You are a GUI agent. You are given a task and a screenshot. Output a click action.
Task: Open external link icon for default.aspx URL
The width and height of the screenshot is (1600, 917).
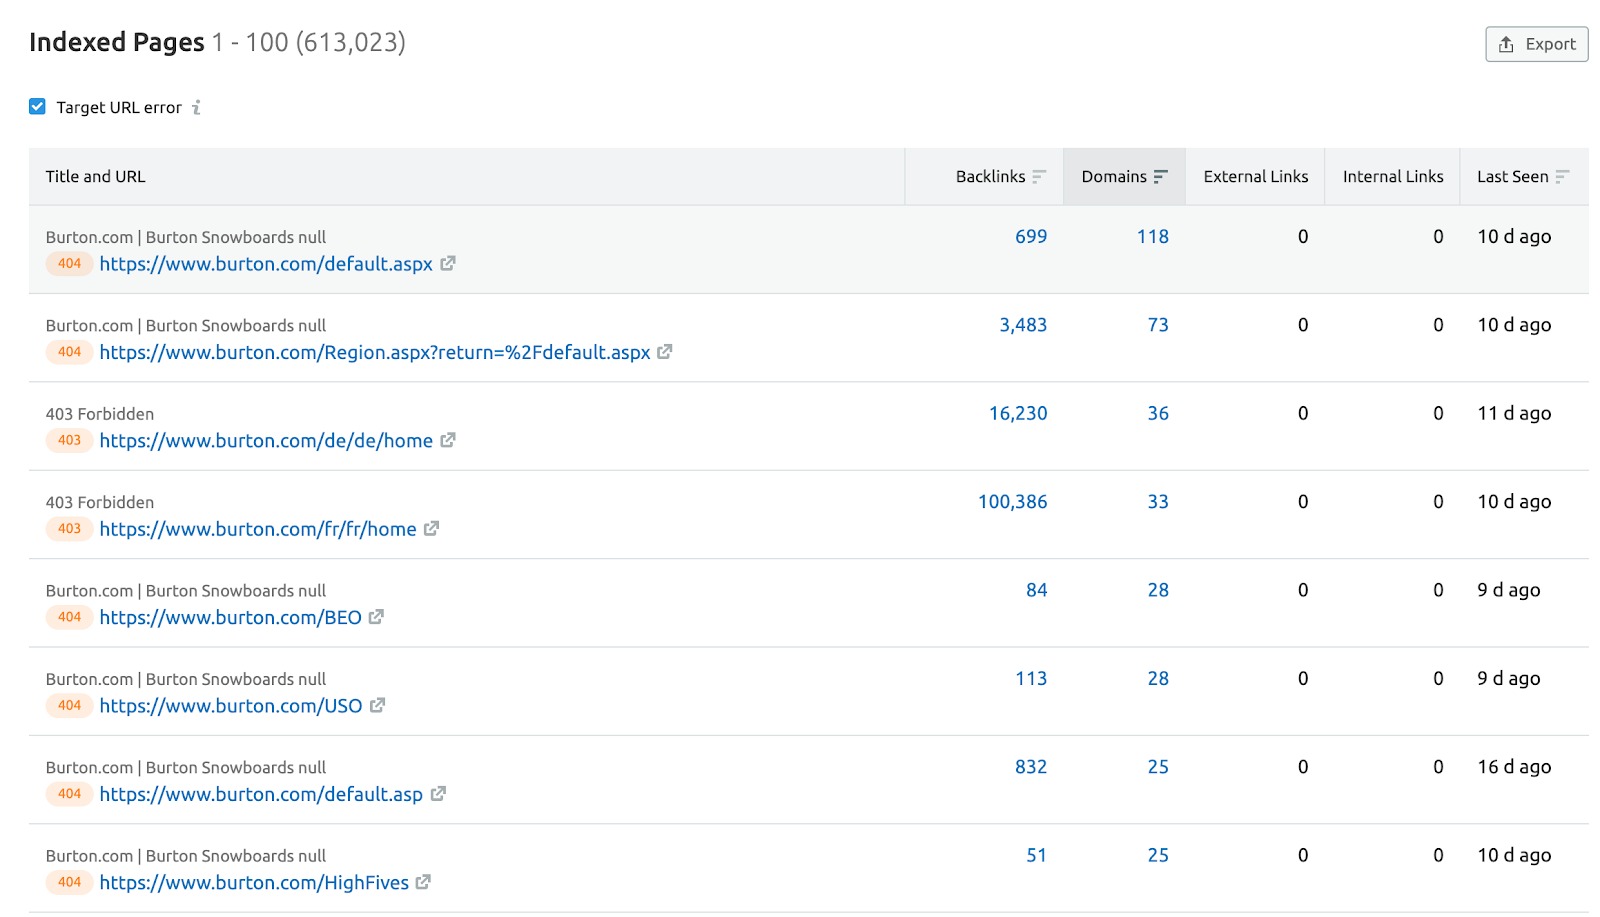point(448,263)
